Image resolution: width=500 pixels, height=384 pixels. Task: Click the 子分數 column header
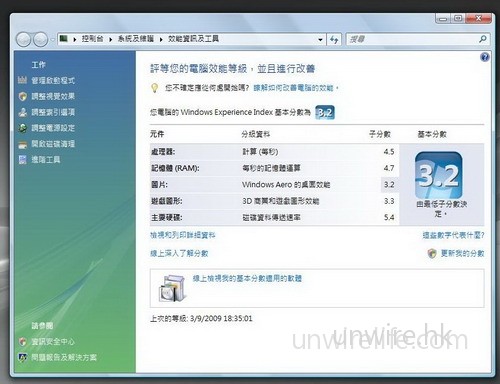379,134
